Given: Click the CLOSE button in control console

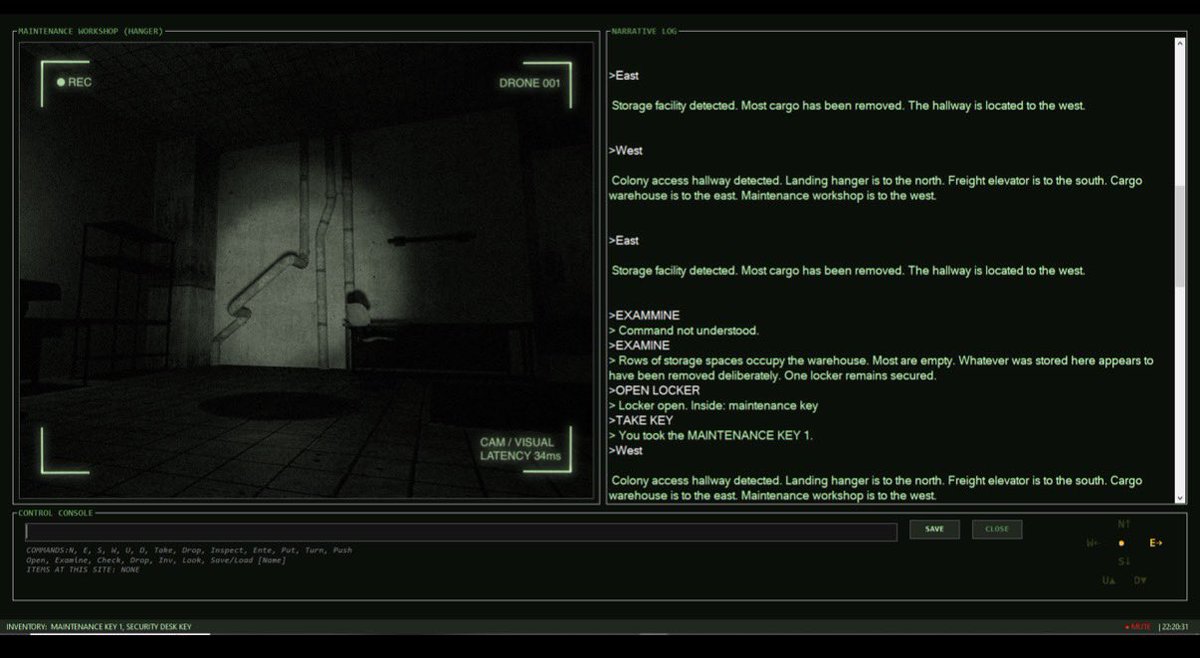Looking at the screenshot, I should pos(997,529).
